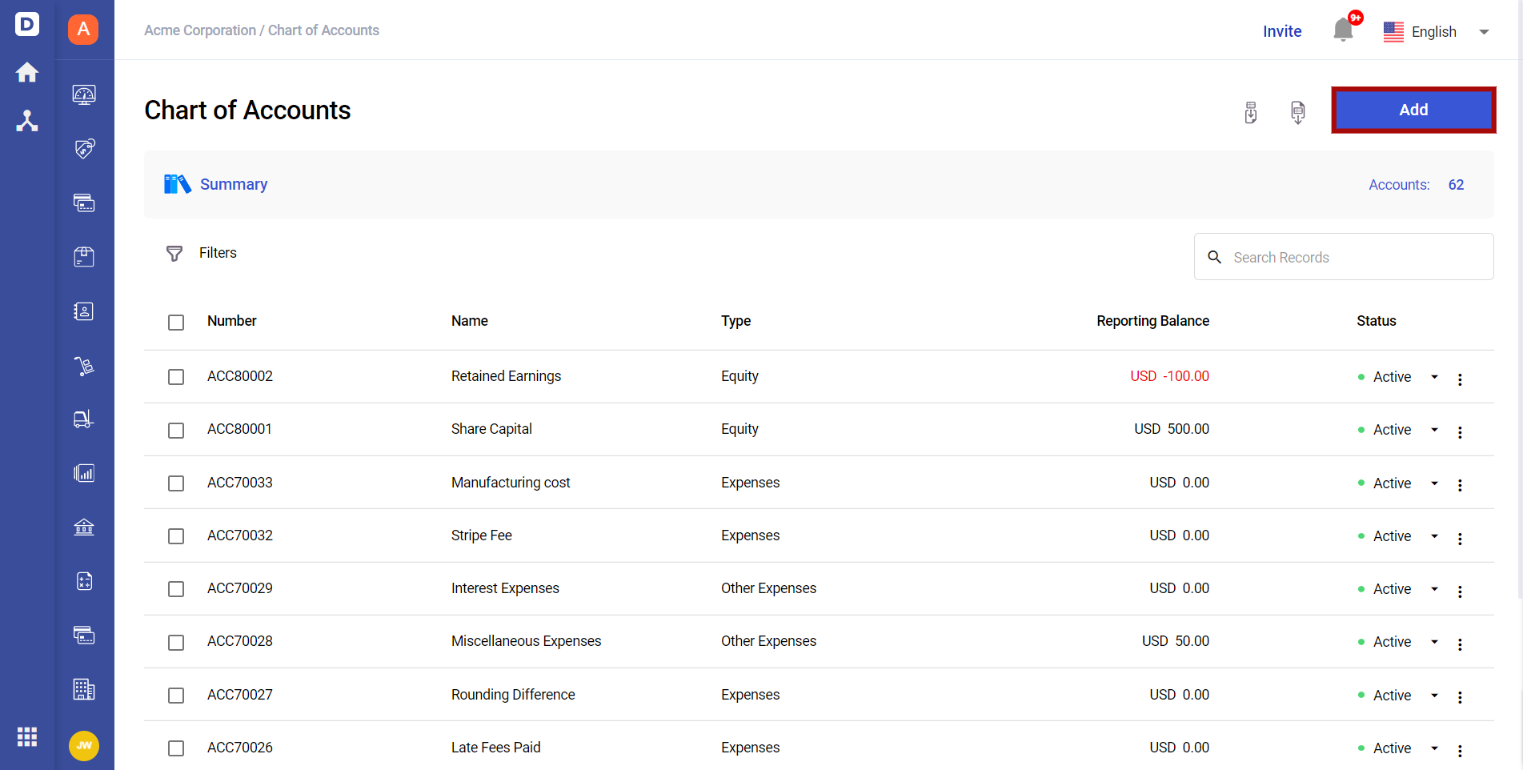The image size is (1523, 770).
Task: Check the ACC80002 row checkbox
Action: pyautogui.click(x=176, y=377)
